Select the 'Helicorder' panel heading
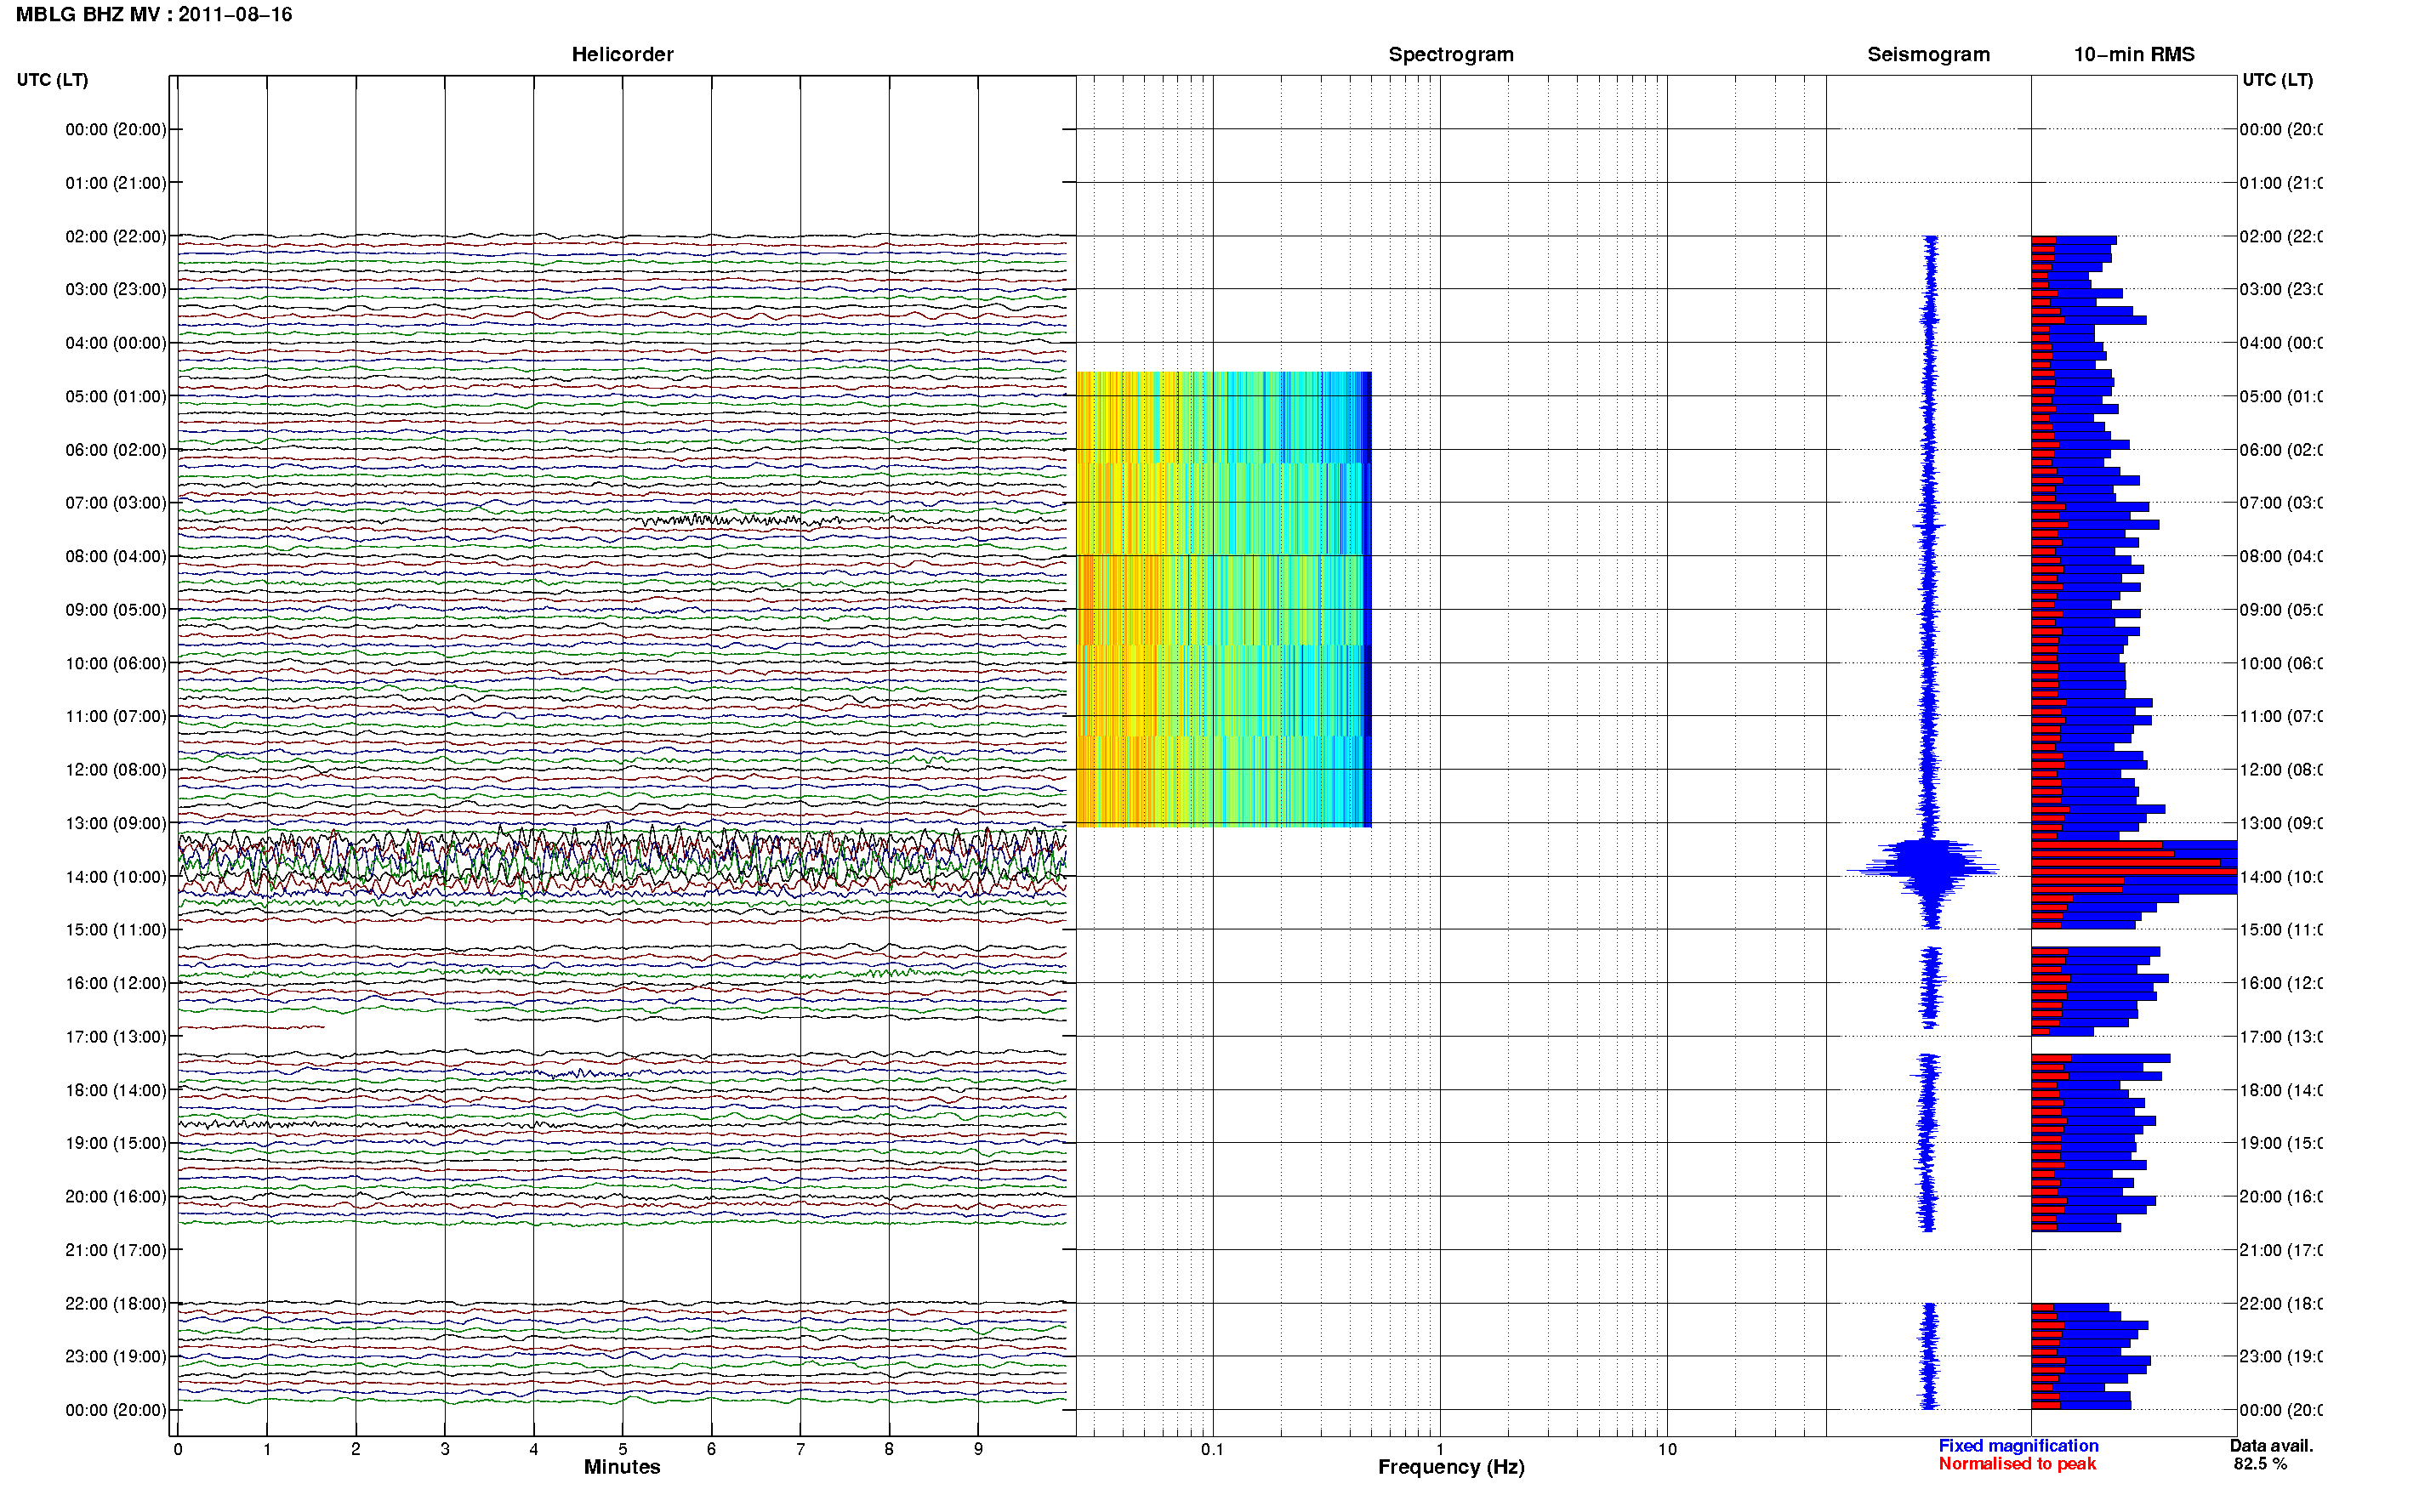The width and height of the screenshot is (2419, 1512). point(622,55)
